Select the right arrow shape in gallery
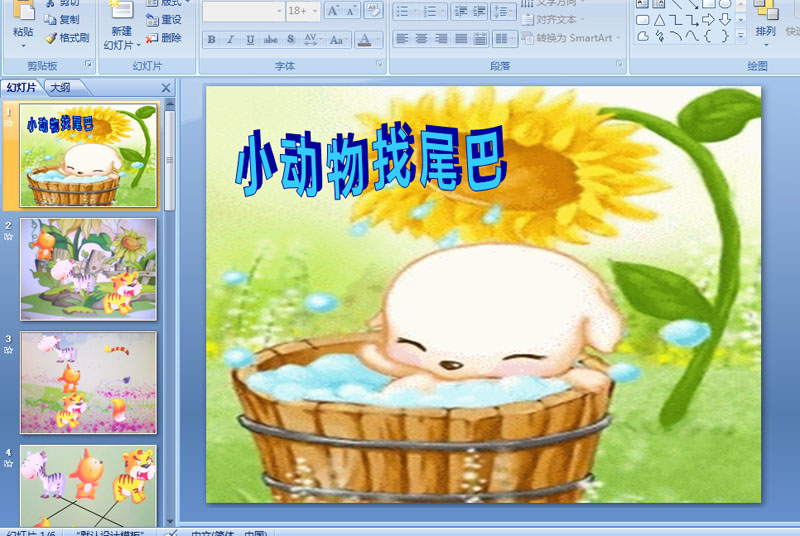The height and width of the screenshot is (536, 800). 708,19
